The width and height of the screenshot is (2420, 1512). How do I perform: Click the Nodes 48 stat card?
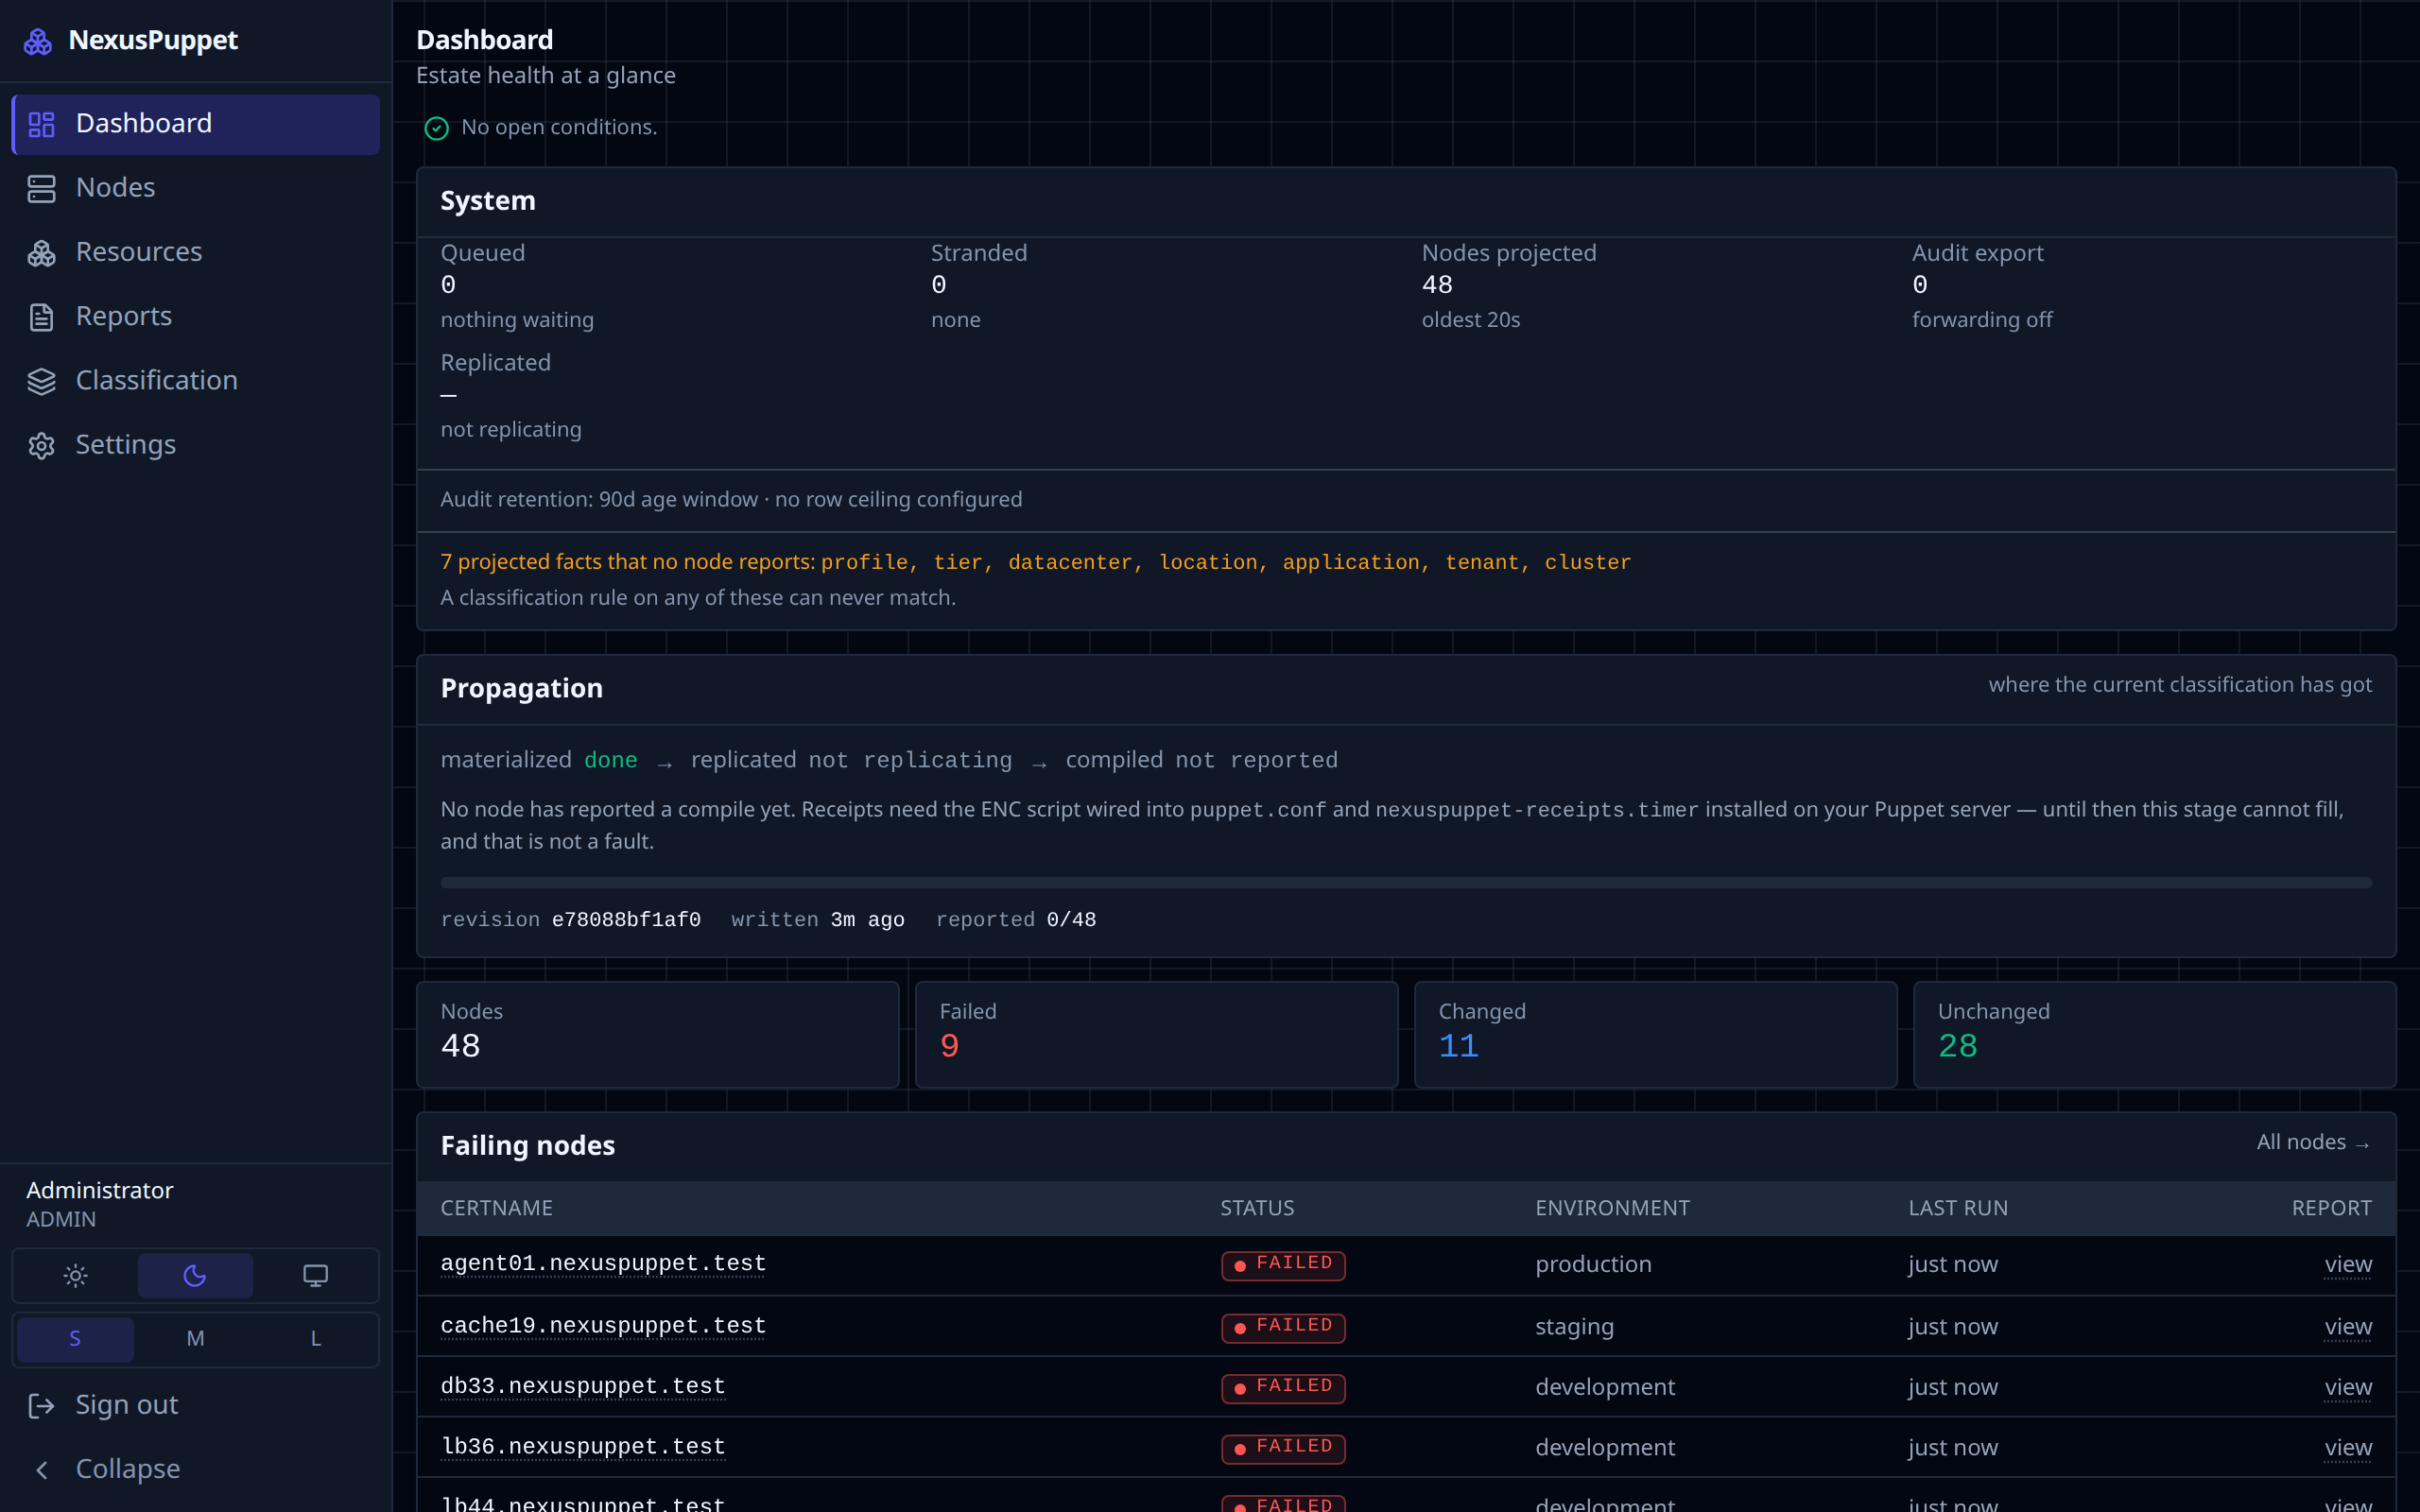click(x=658, y=1035)
